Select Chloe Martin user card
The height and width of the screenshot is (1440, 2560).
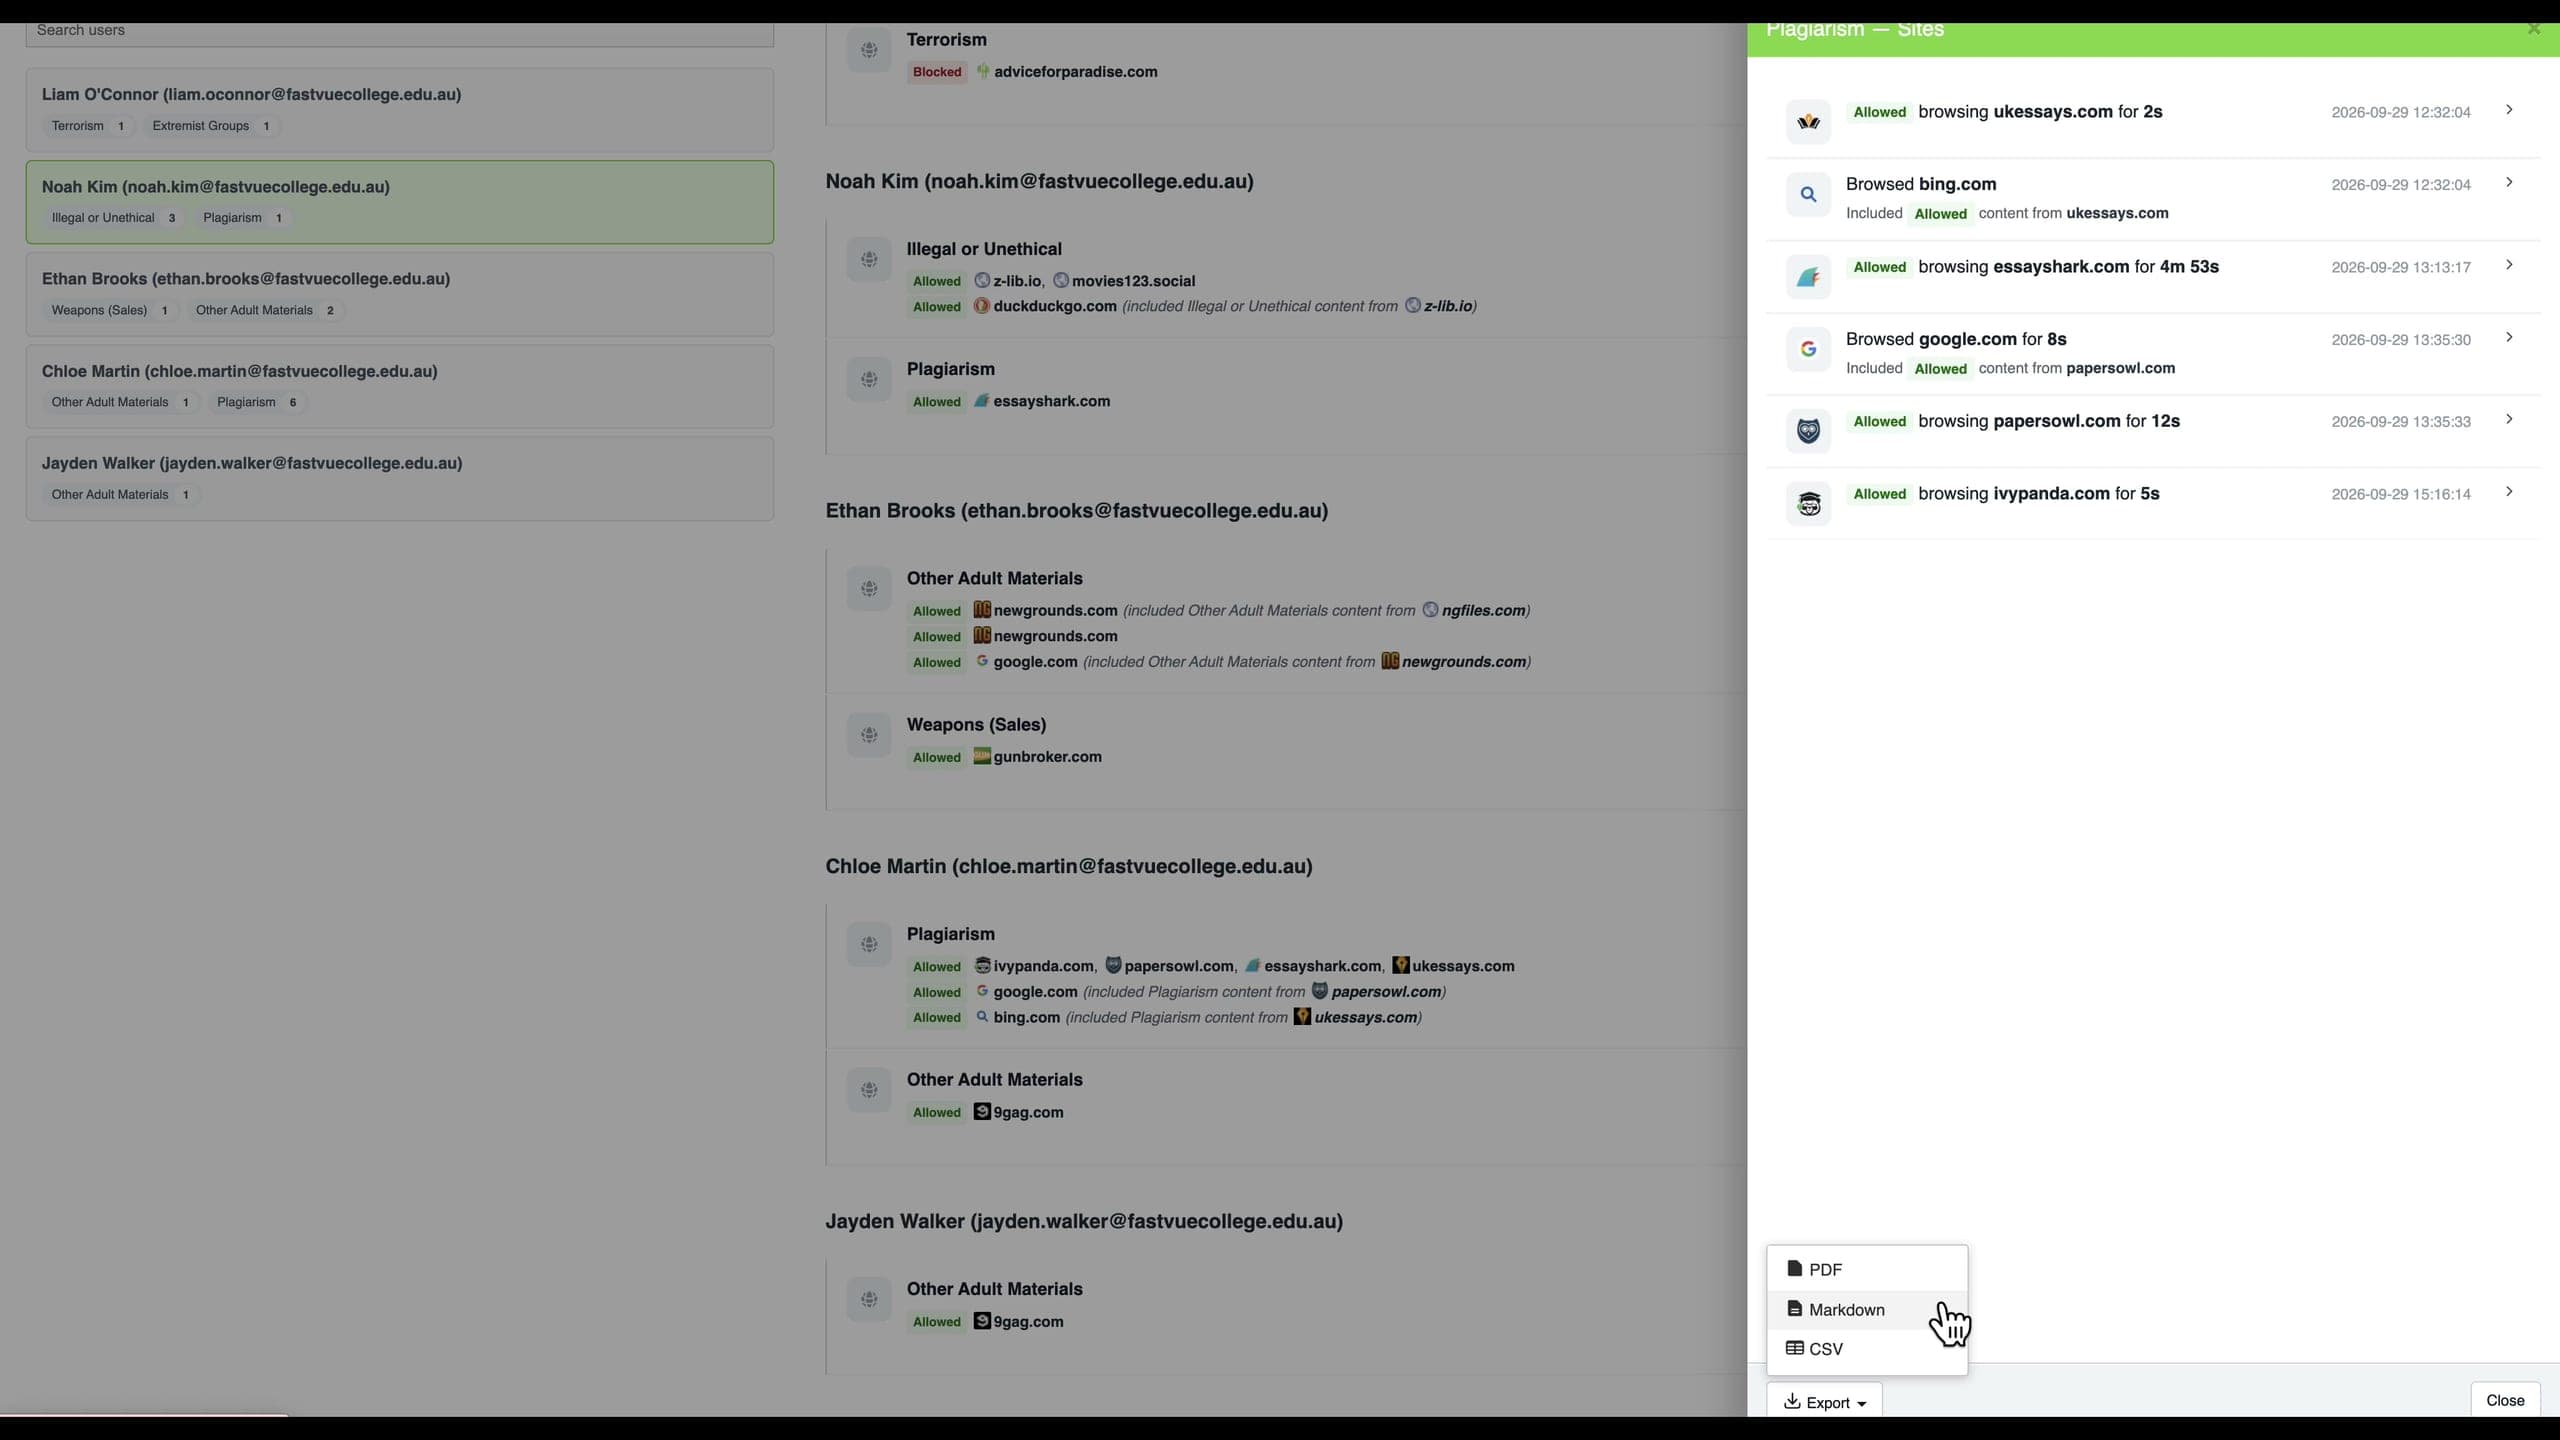[400, 386]
